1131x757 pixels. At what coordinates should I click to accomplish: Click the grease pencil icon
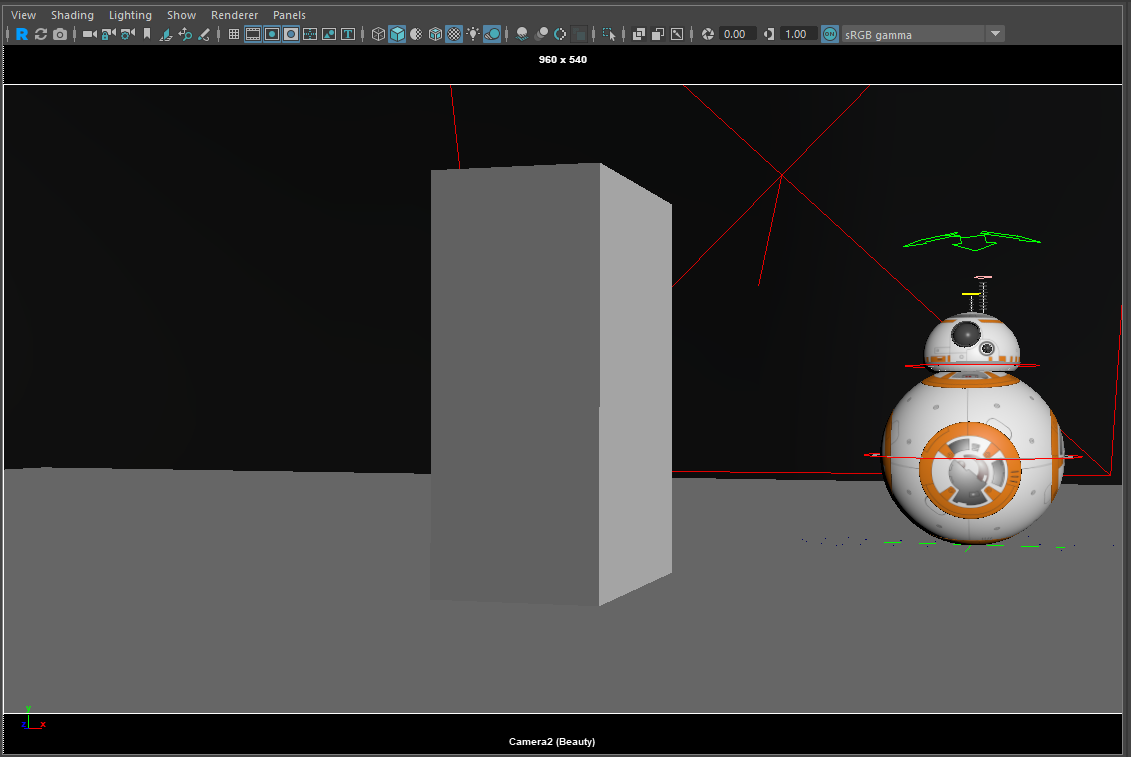(x=204, y=34)
